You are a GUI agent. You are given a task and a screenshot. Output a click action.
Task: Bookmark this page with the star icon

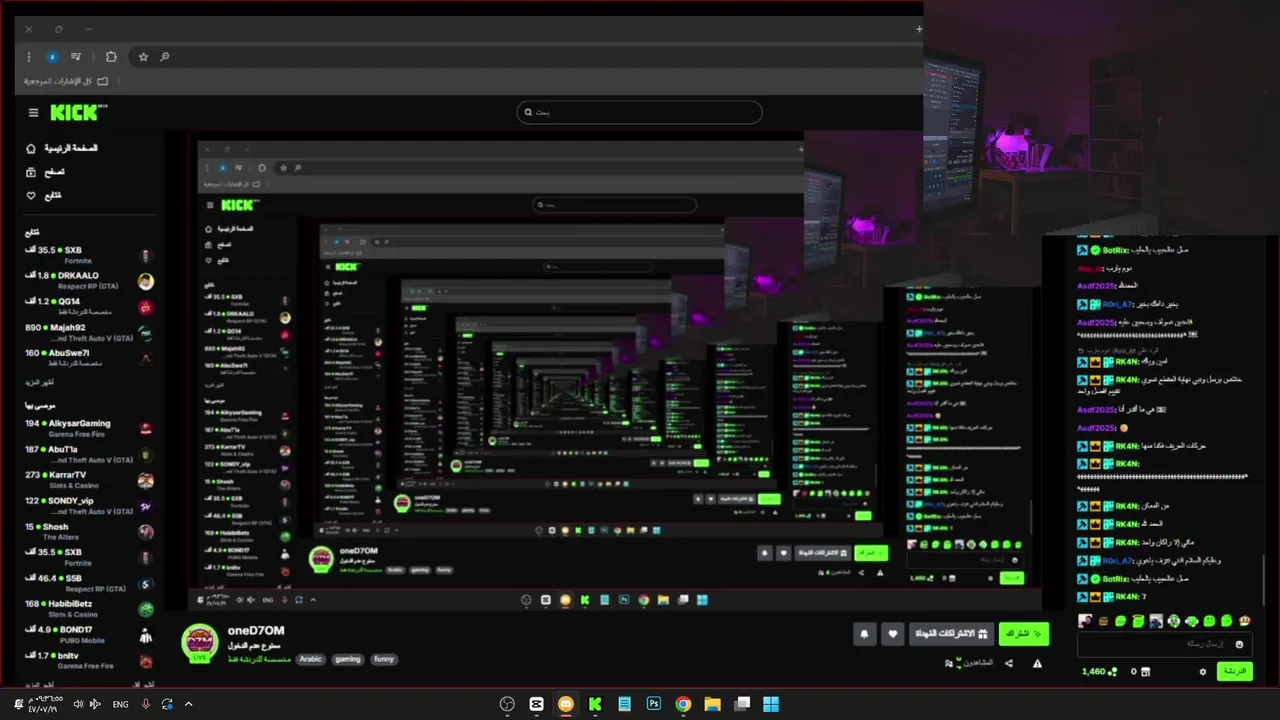click(x=143, y=57)
